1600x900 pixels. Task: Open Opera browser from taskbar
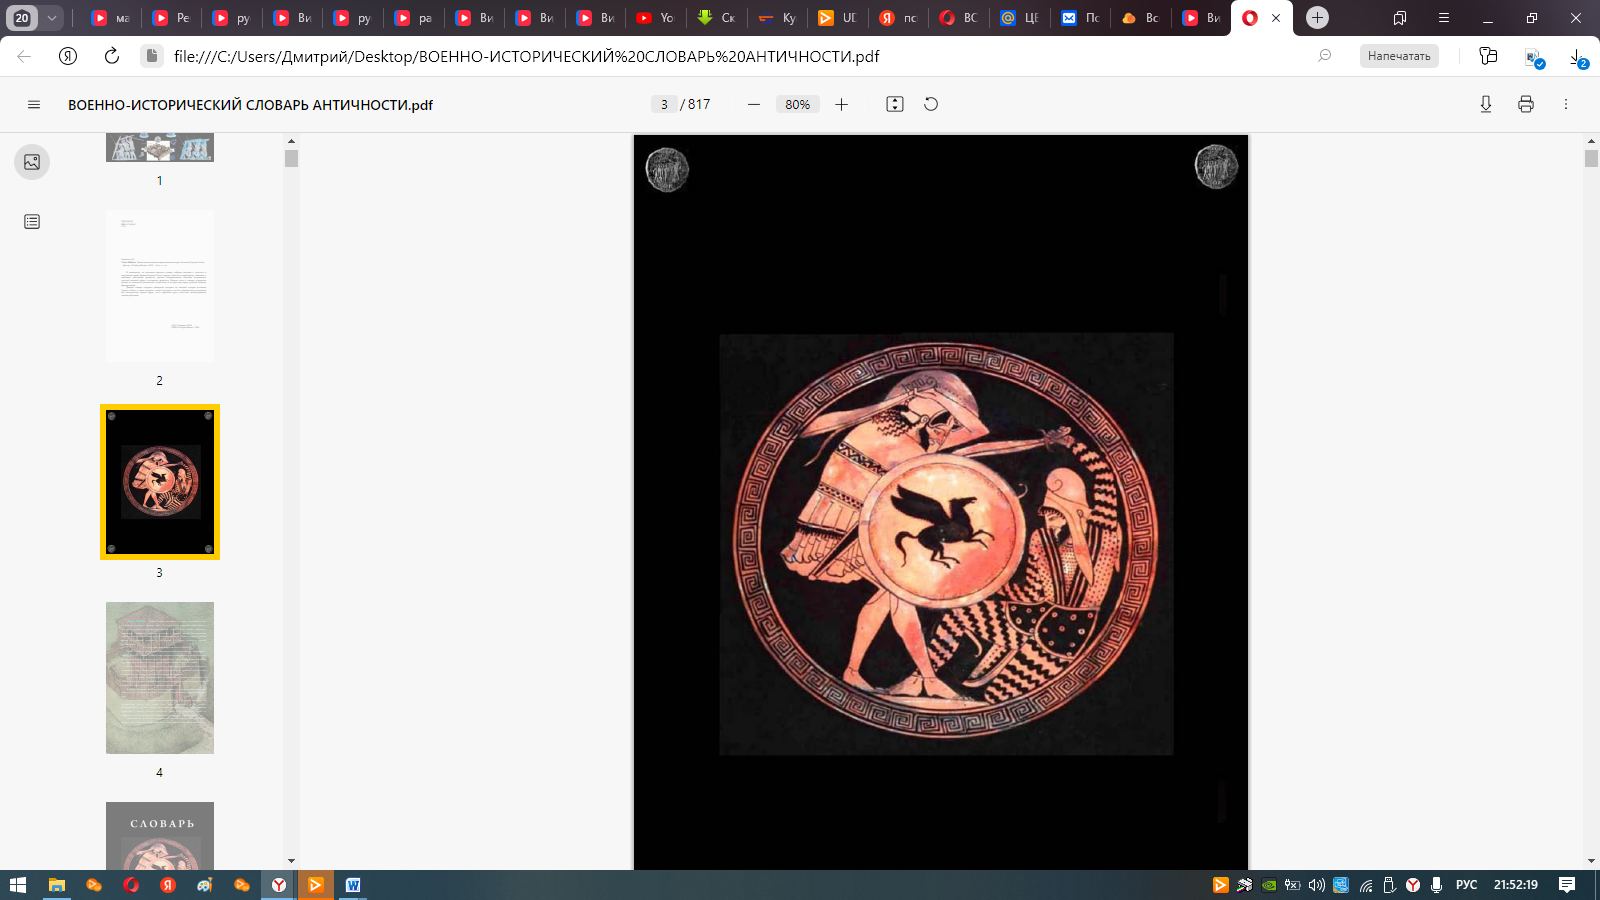(x=131, y=885)
